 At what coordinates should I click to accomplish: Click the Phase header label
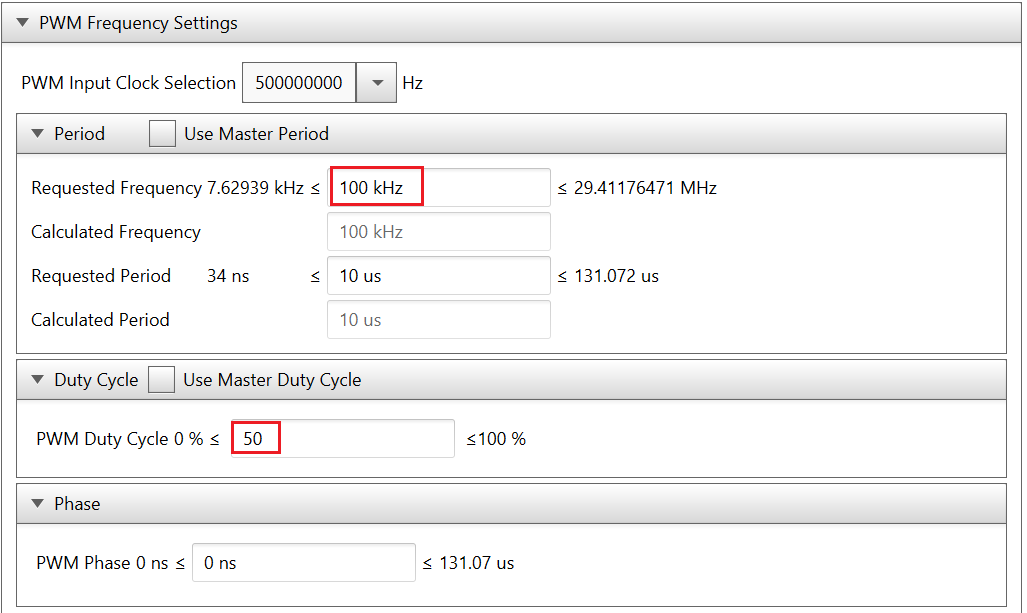click(77, 504)
